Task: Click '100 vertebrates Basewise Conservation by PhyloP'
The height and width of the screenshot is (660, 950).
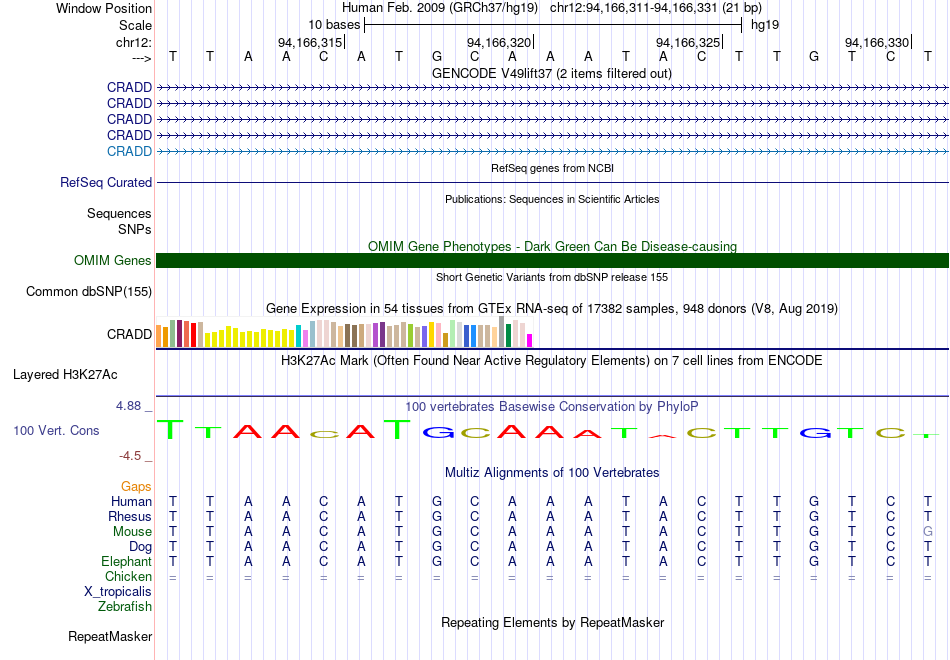Action: tap(552, 407)
